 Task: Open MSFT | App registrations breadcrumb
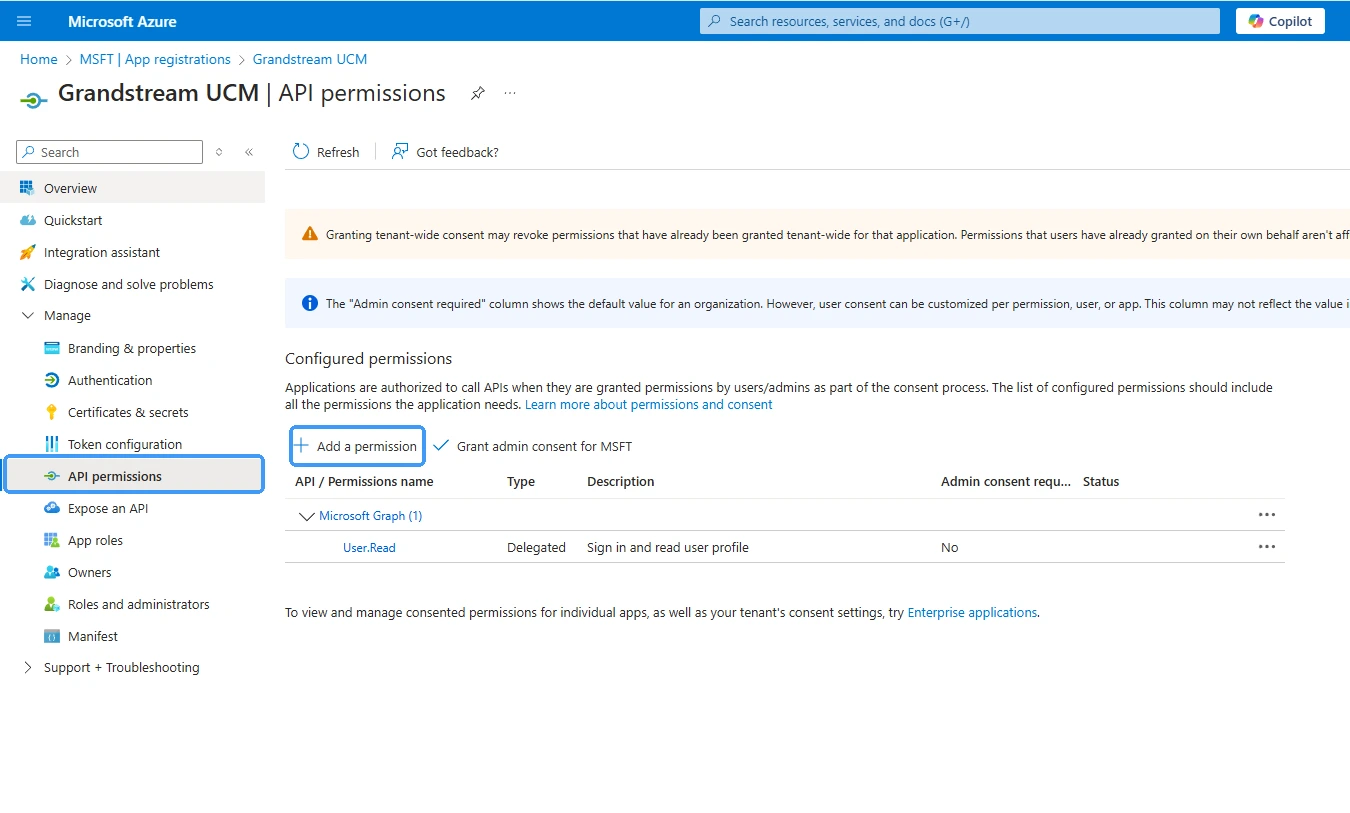click(155, 59)
